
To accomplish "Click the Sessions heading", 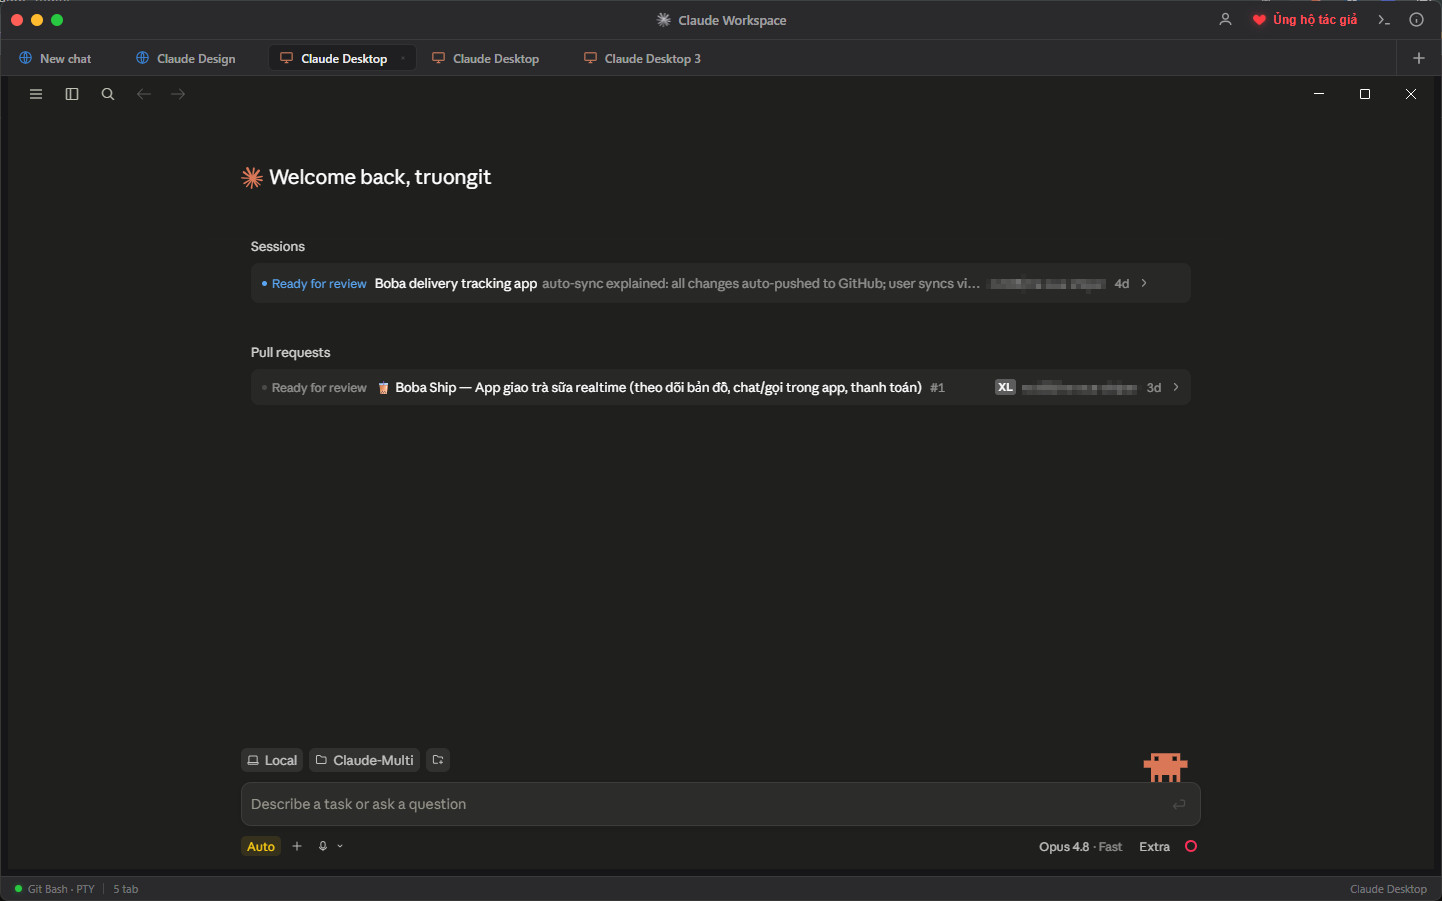I will pos(278,246).
